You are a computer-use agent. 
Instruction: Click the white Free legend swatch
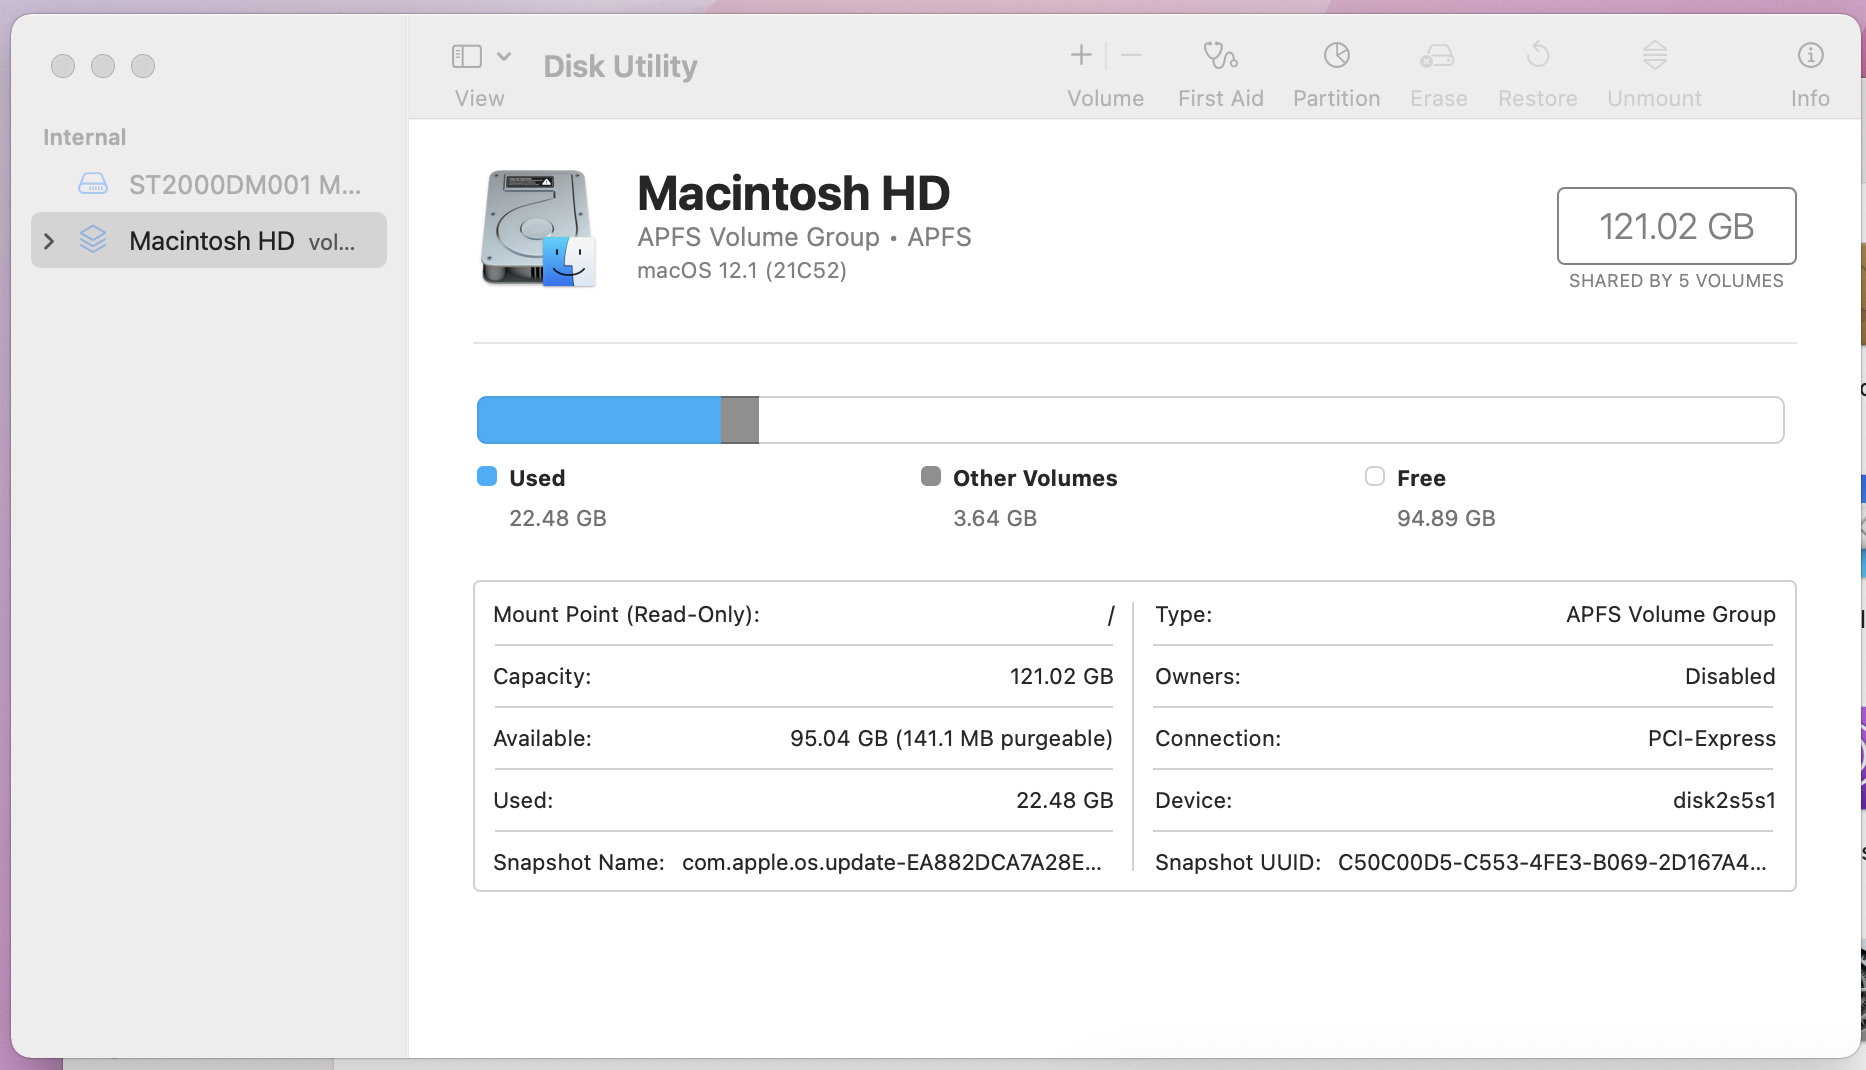[x=1375, y=476]
